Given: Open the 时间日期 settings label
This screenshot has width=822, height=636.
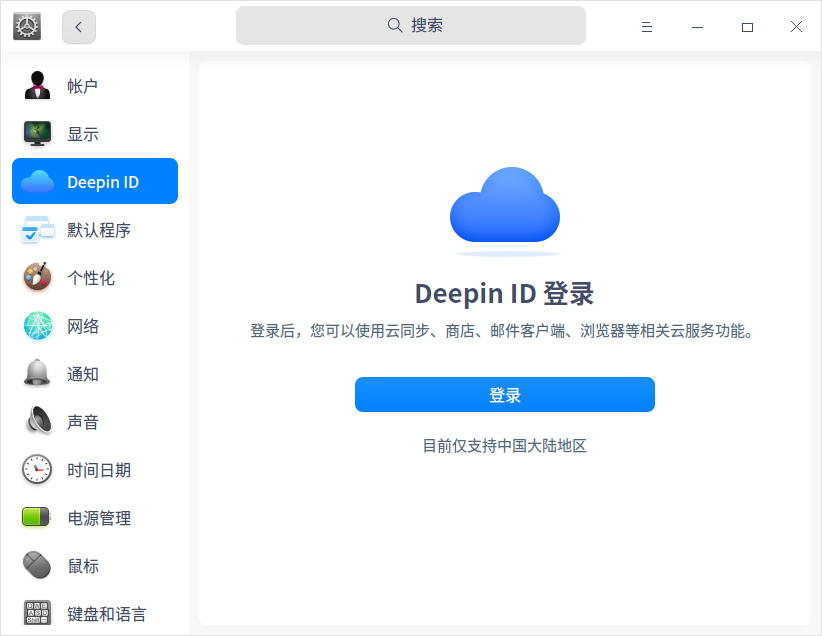Looking at the screenshot, I should click(99, 470).
